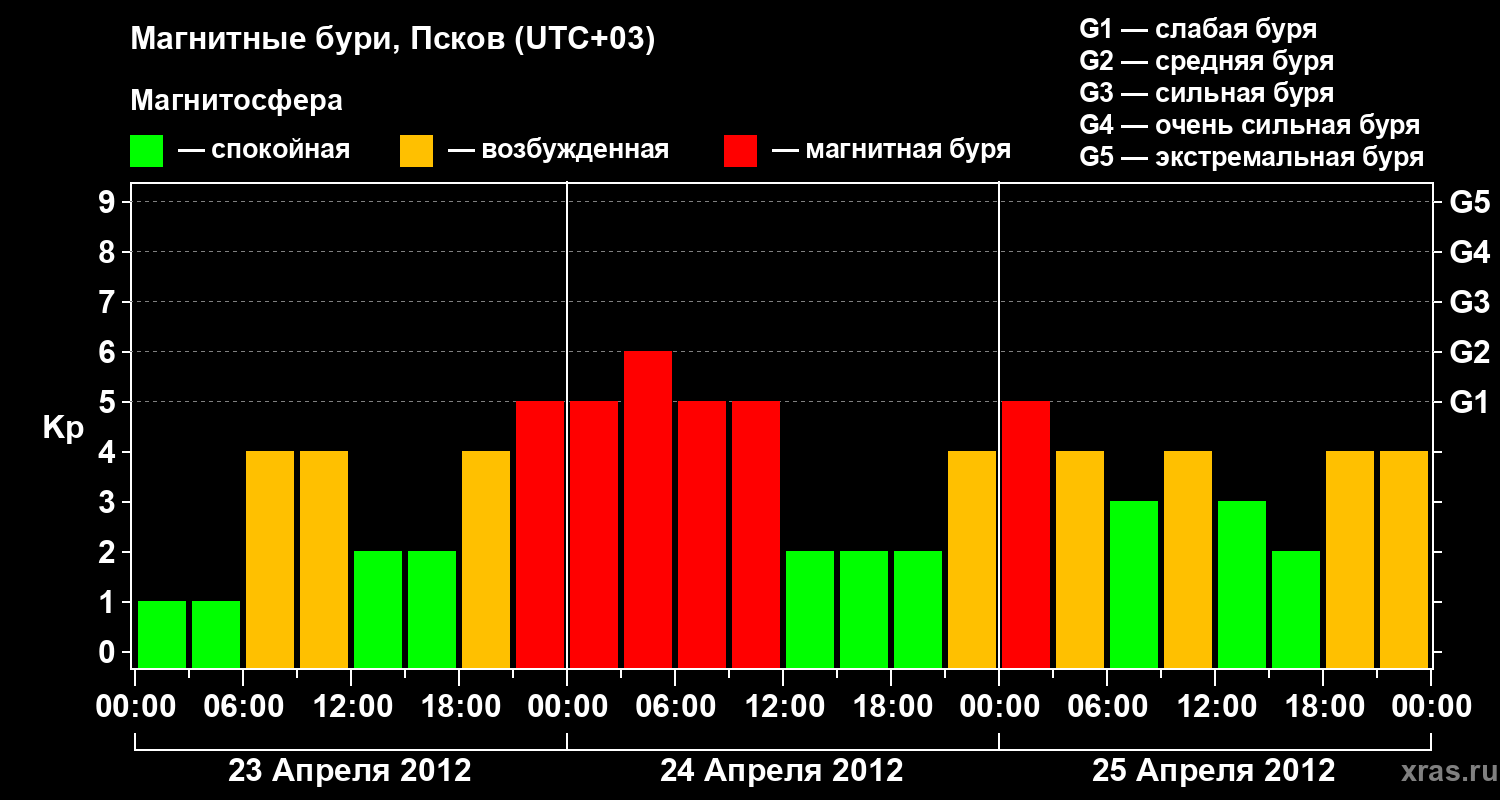Click the "9" value on the Kp axis
This screenshot has height=800, width=1500.
(x=109, y=202)
